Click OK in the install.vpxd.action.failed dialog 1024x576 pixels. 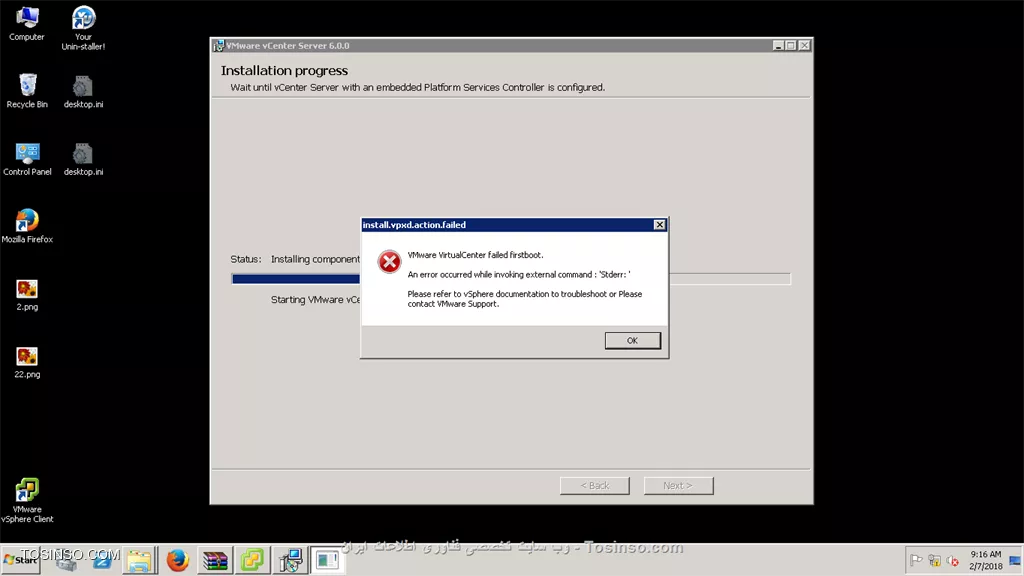coord(632,340)
